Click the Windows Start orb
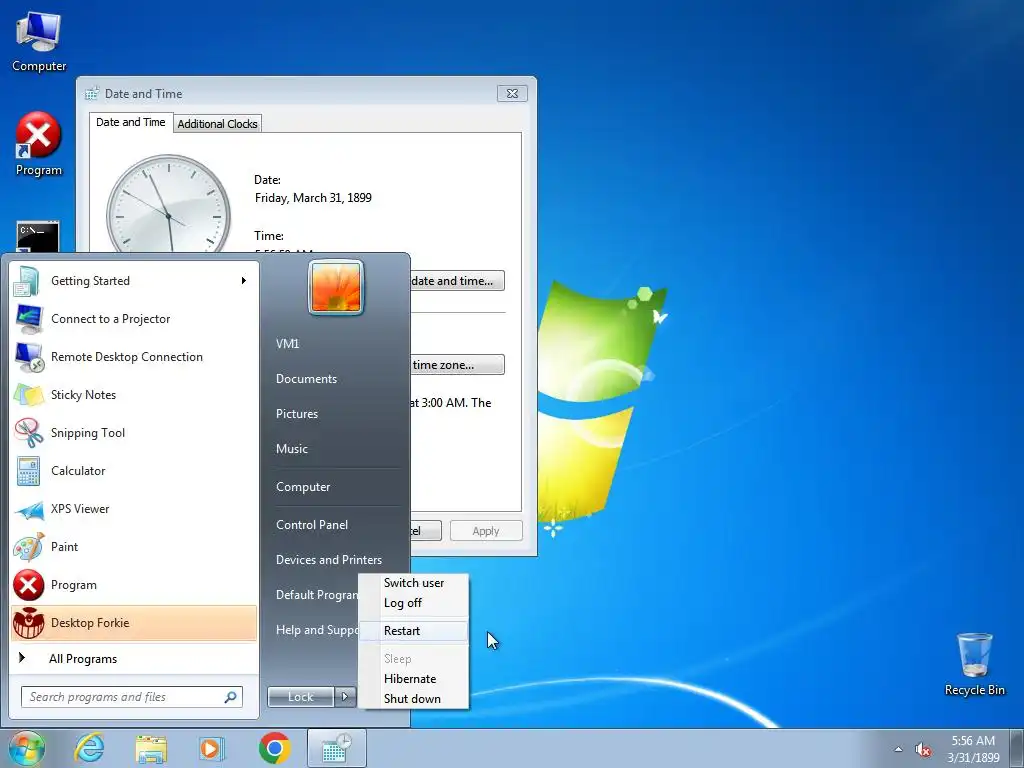The image size is (1024, 768). (27, 748)
